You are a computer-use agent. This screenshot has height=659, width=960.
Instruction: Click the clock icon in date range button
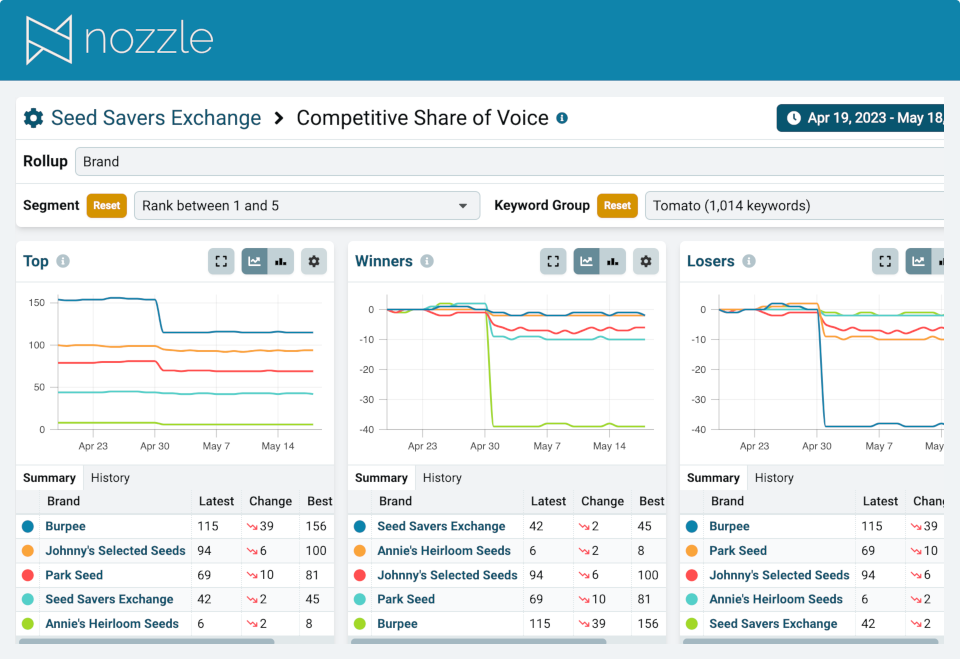(x=793, y=118)
